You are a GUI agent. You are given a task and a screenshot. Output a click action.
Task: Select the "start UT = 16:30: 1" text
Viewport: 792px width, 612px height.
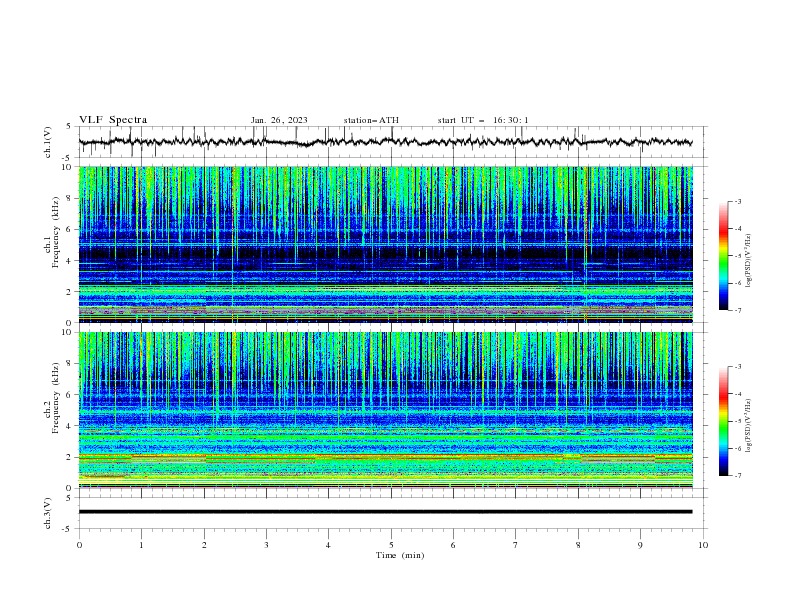(483, 120)
